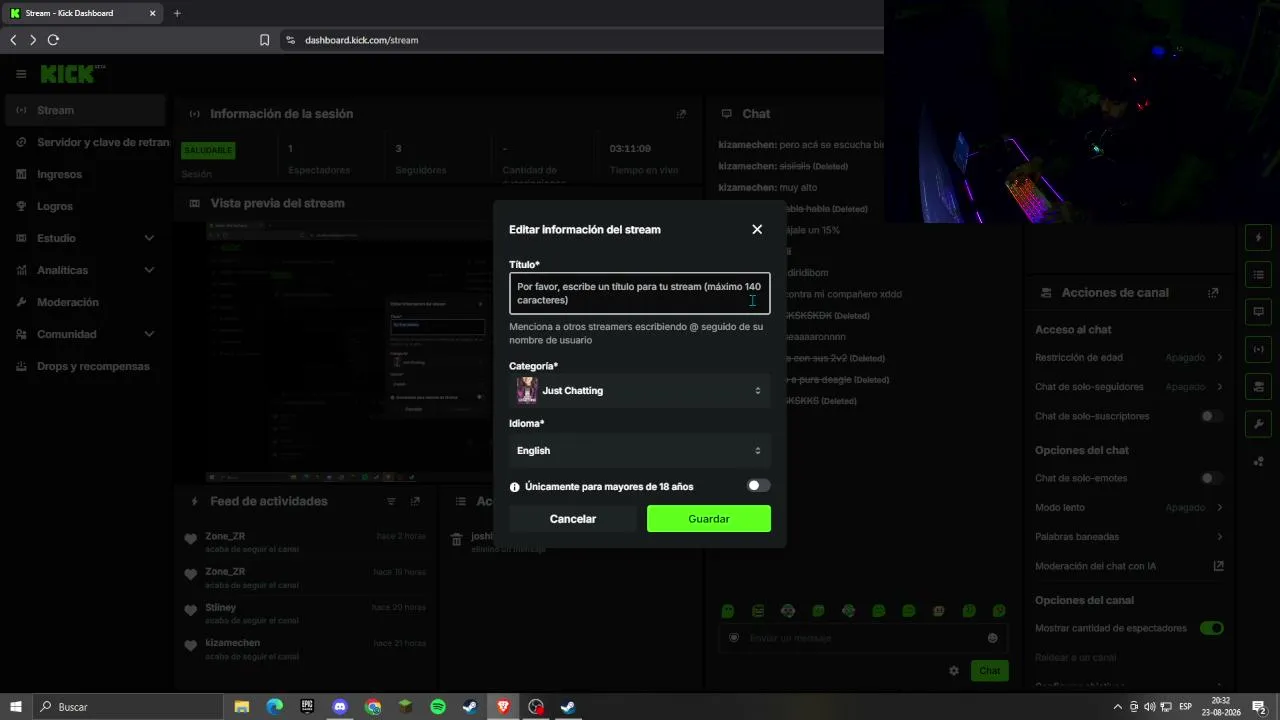Select the Stream - Kick Dashboard tab
Image resolution: width=1280 pixels, height=720 pixels.
84,13
